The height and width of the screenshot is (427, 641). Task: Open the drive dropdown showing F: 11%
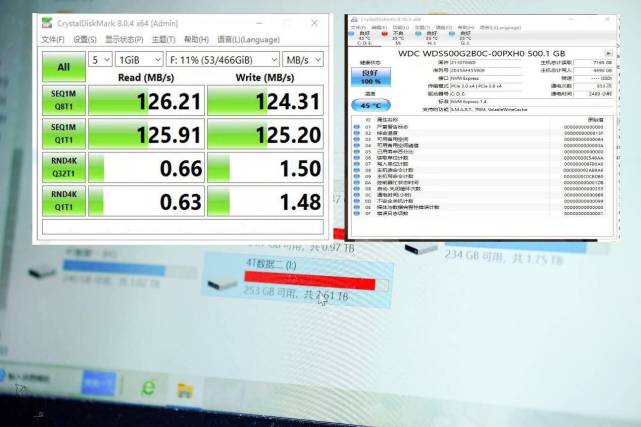point(223,60)
